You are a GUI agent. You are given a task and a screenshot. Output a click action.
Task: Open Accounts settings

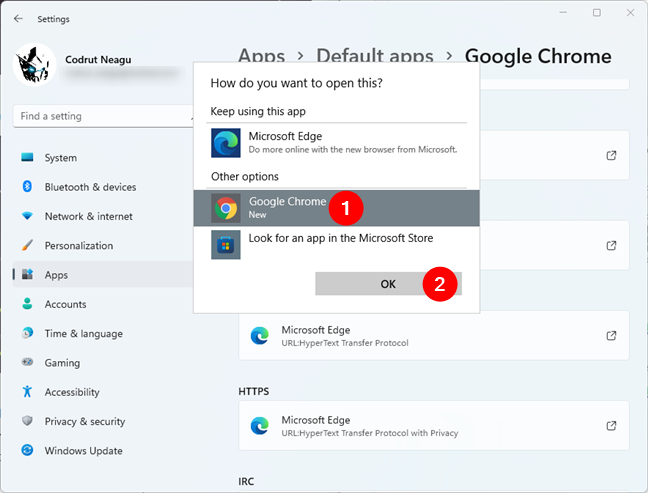click(x=103, y=305)
